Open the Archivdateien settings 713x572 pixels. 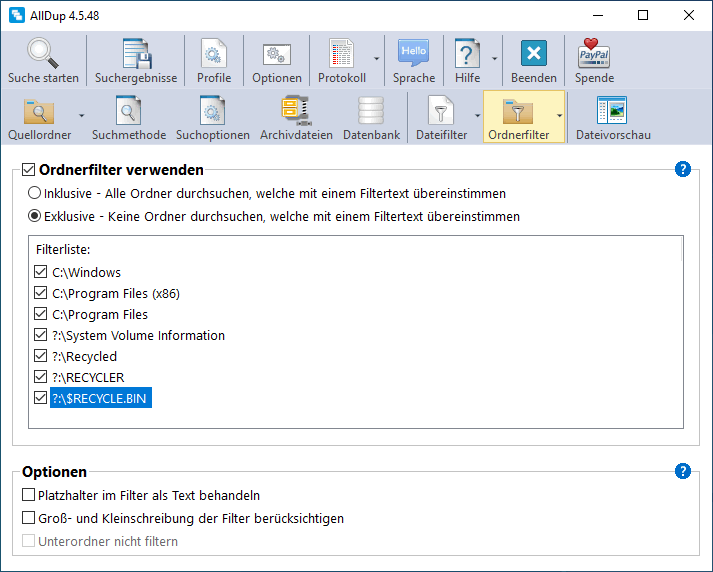[x=296, y=110]
